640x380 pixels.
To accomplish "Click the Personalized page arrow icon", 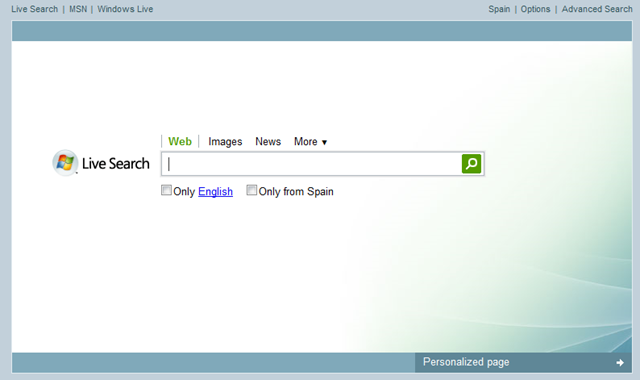I will tap(620, 362).
